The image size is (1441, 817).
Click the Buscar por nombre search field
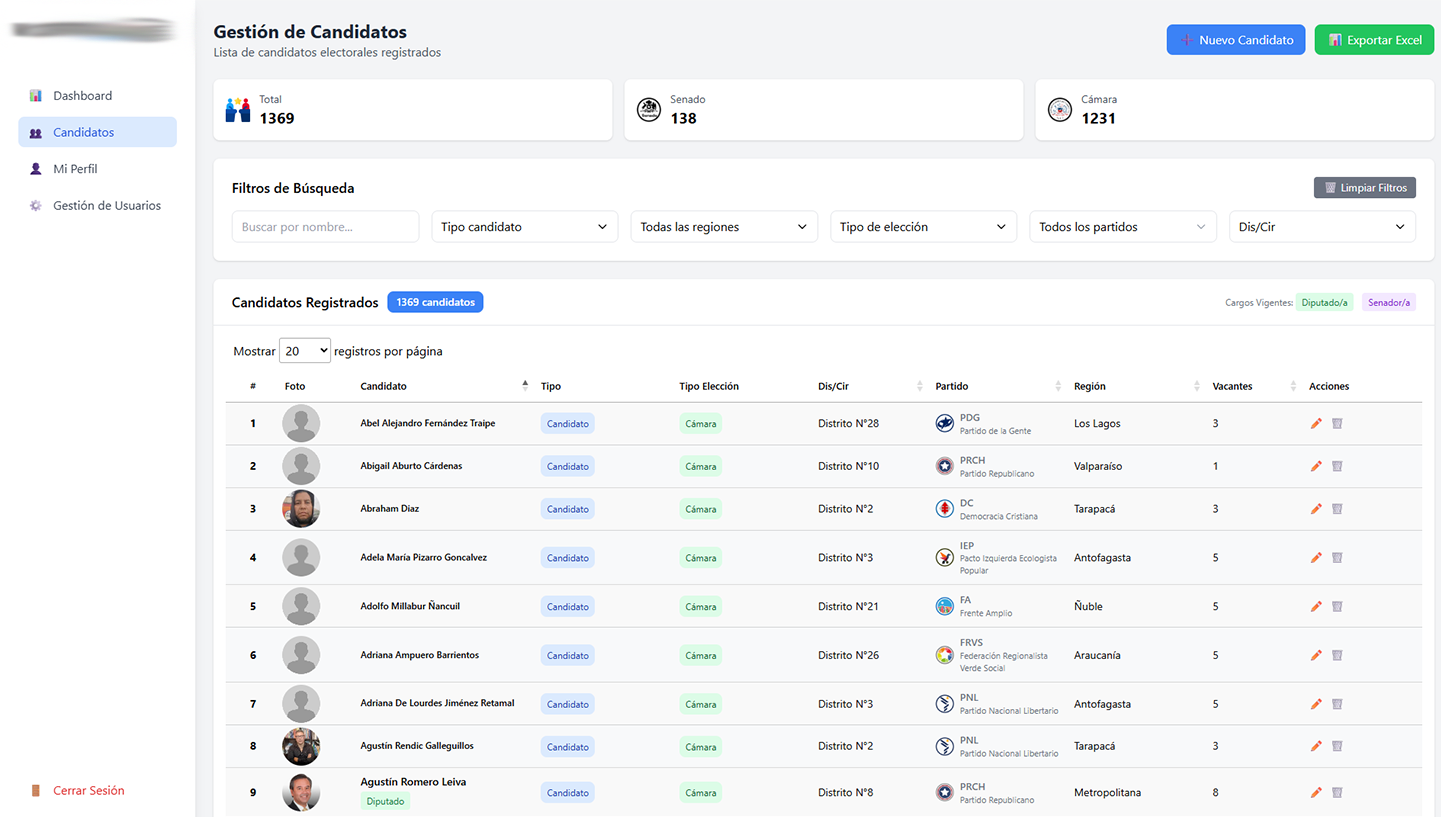[x=325, y=226]
